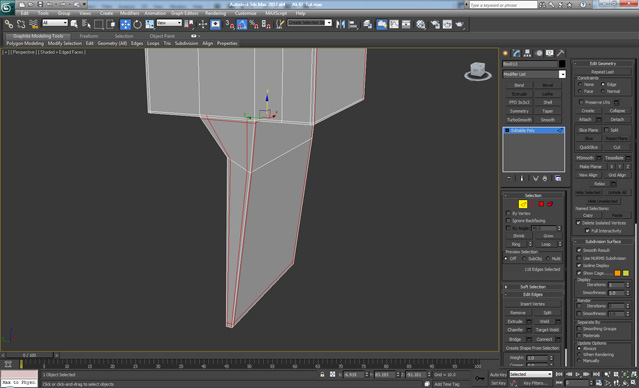The height and width of the screenshot is (388, 639).
Task: Open the reference coordinate system View dropdown
Action: click(169, 23)
